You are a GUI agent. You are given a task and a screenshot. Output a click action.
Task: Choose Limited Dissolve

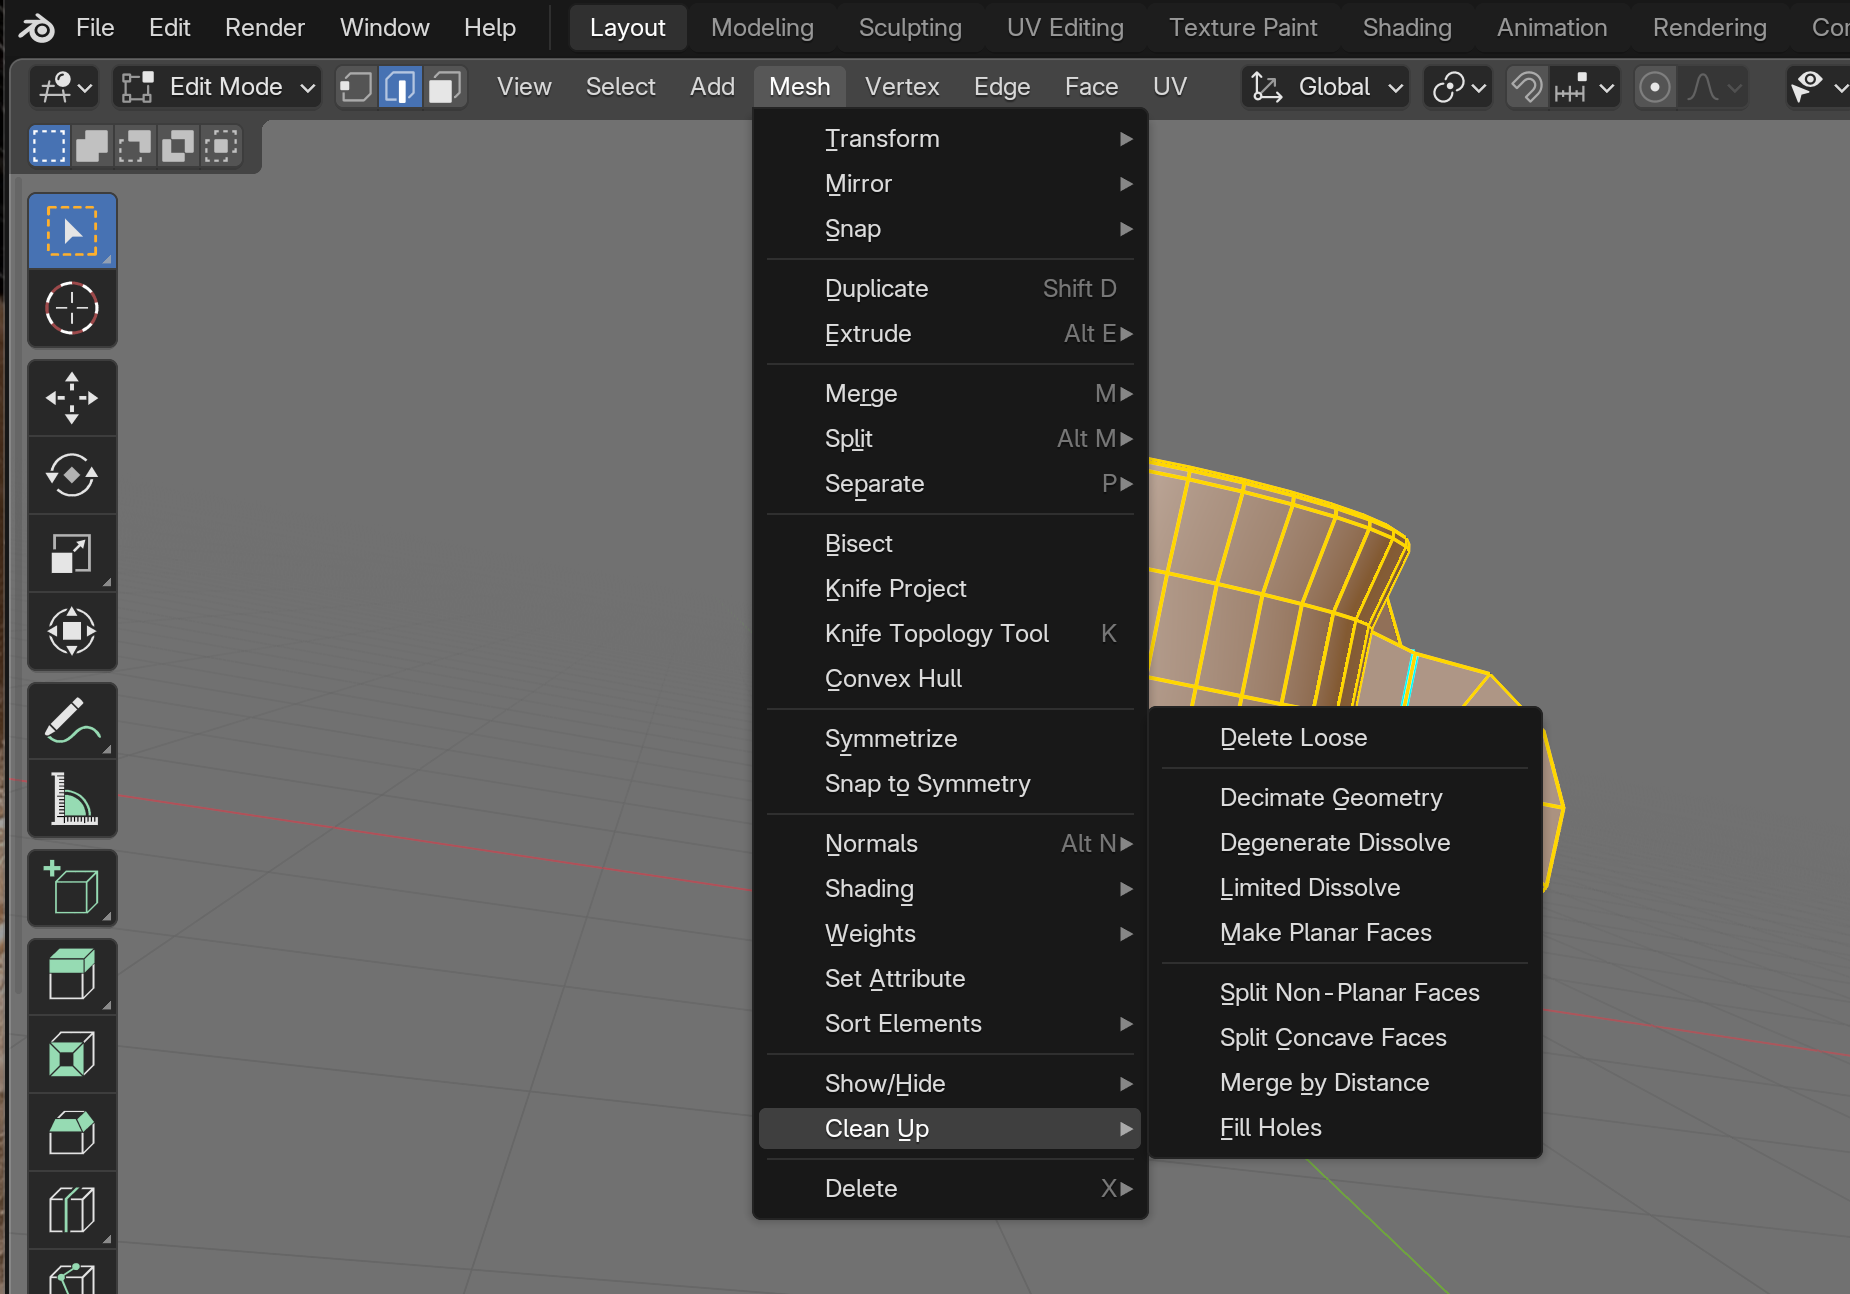point(1345,888)
